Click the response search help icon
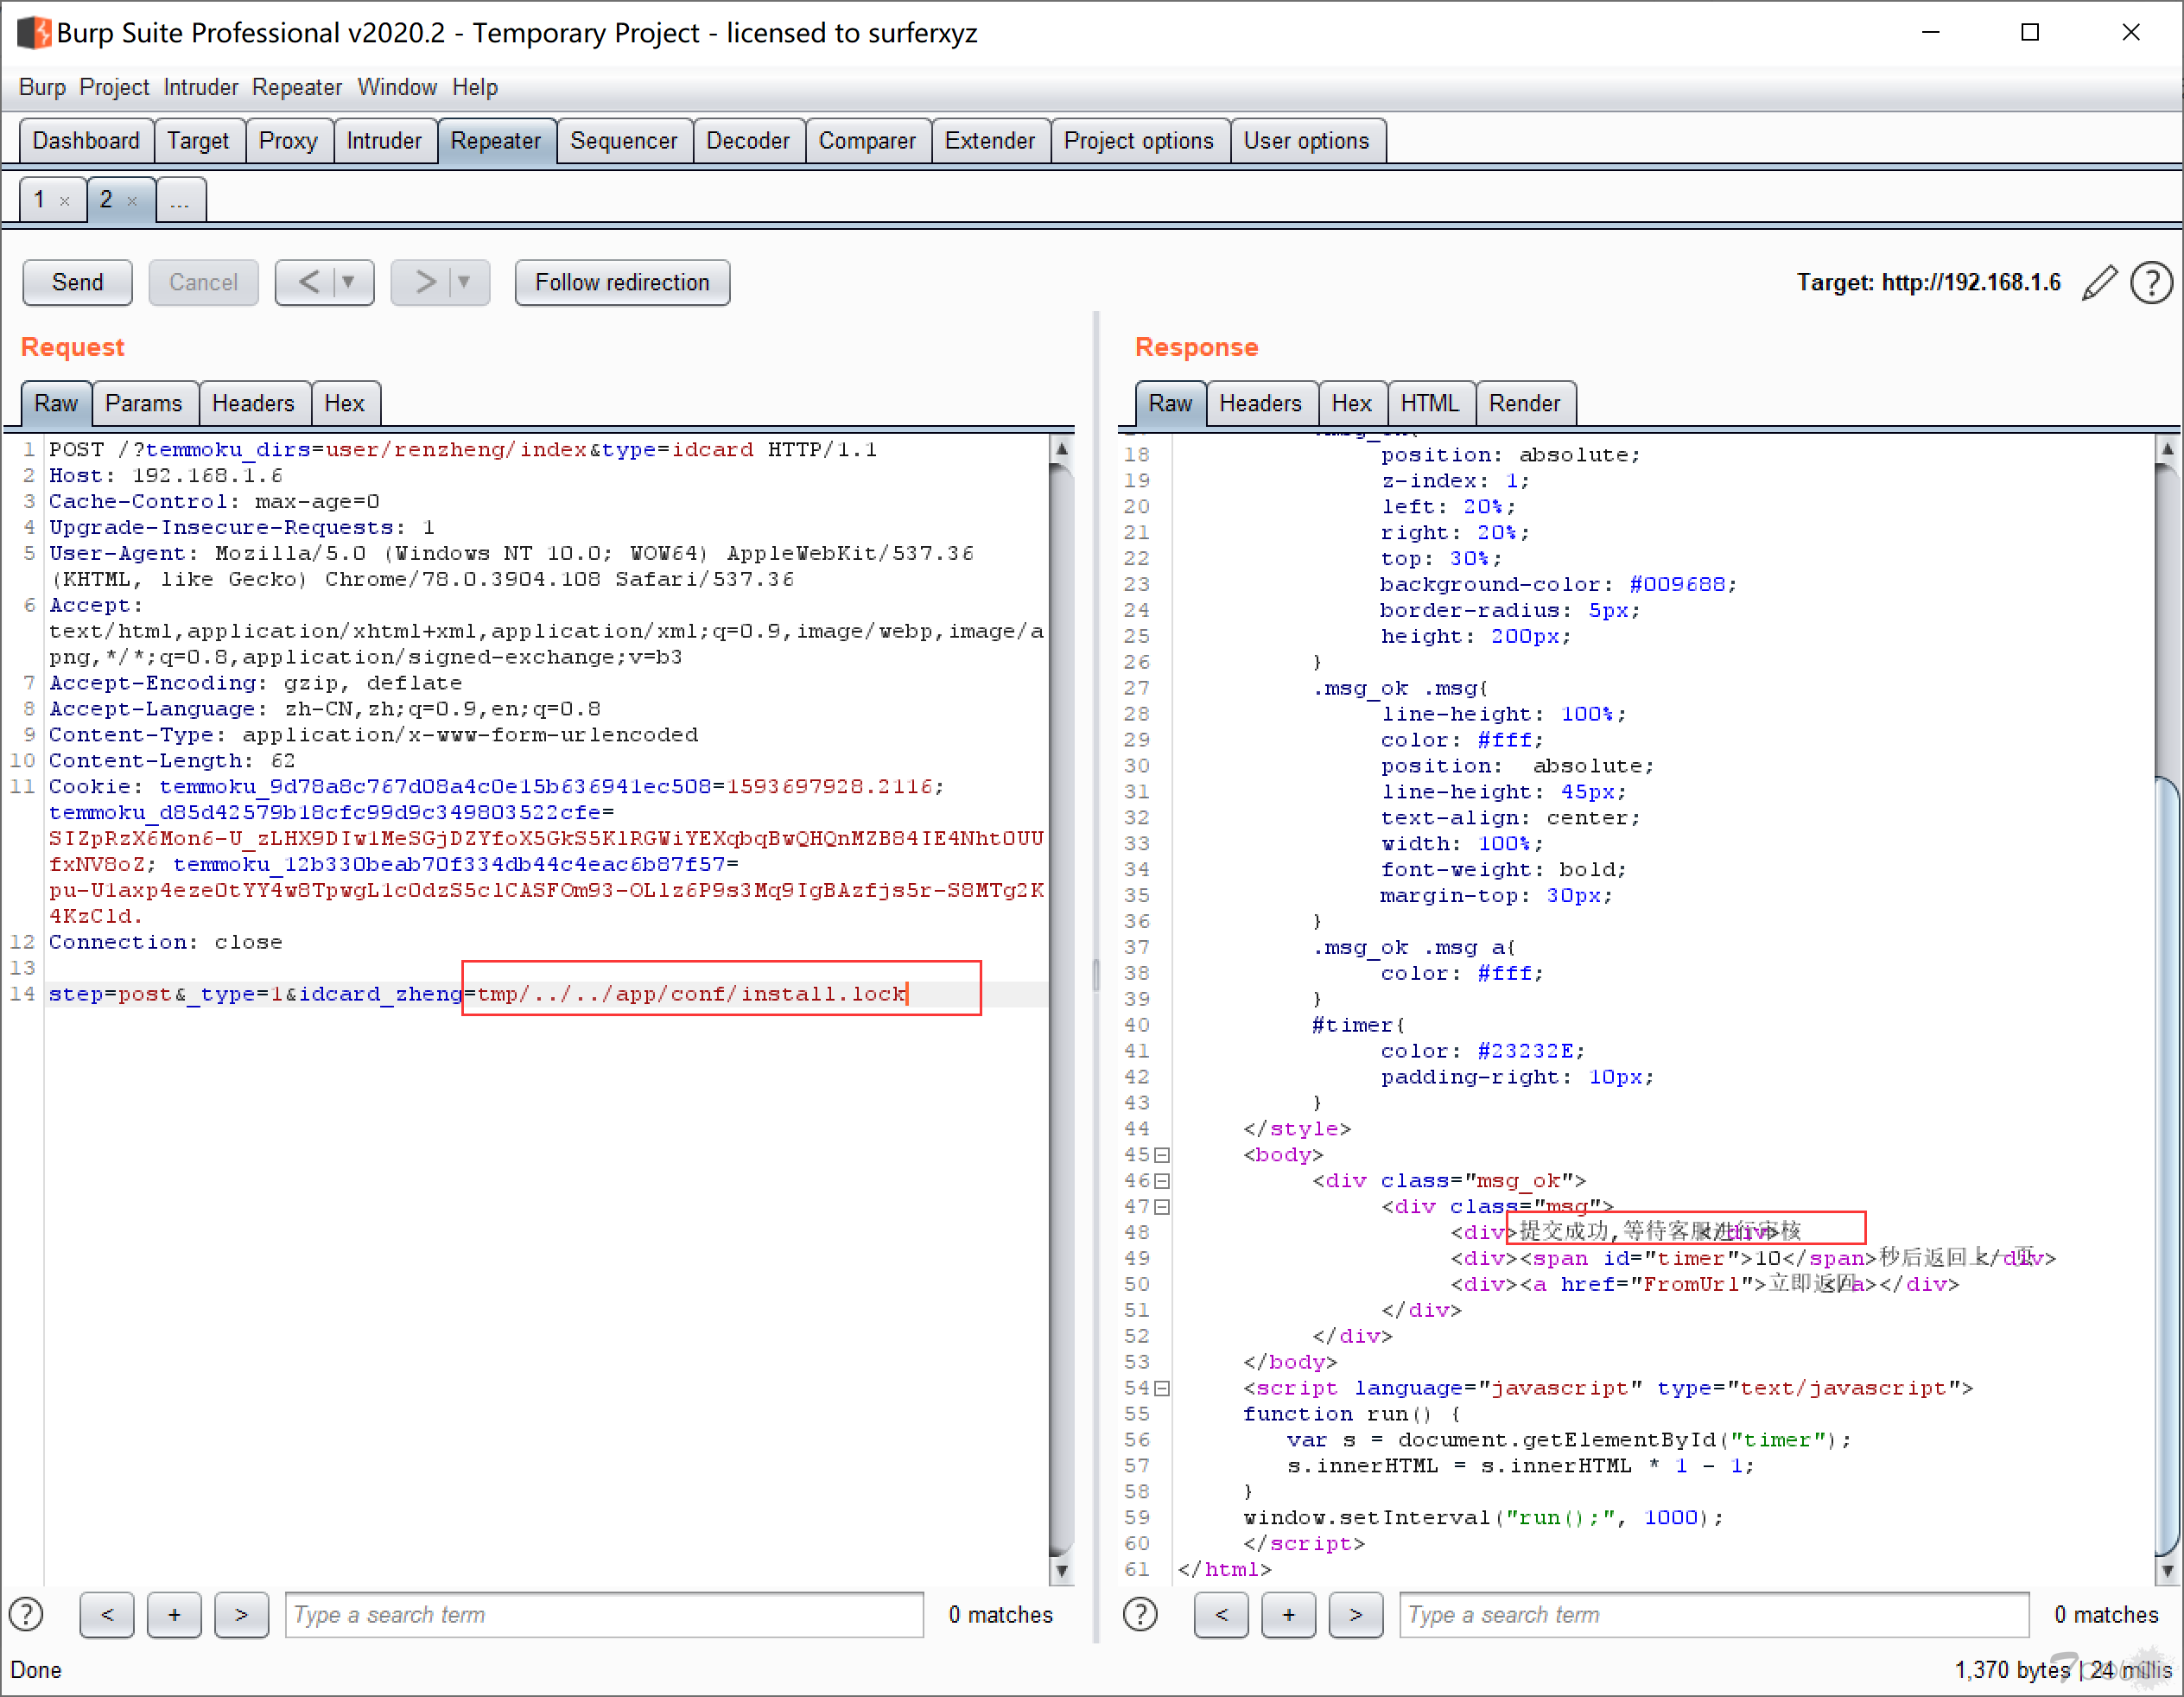2184x1697 pixels. click(x=1140, y=1614)
